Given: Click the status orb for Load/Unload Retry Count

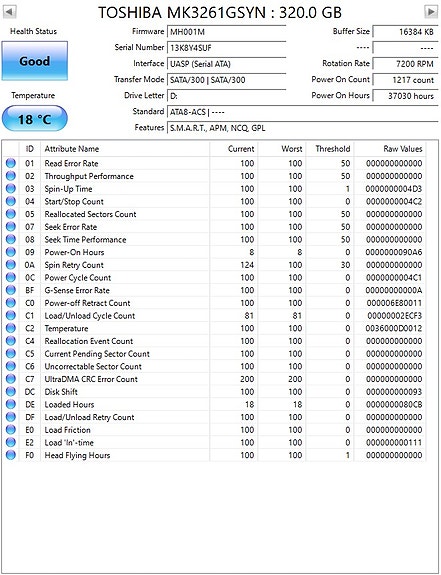Looking at the screenshot, I should [x=11, y=417].
